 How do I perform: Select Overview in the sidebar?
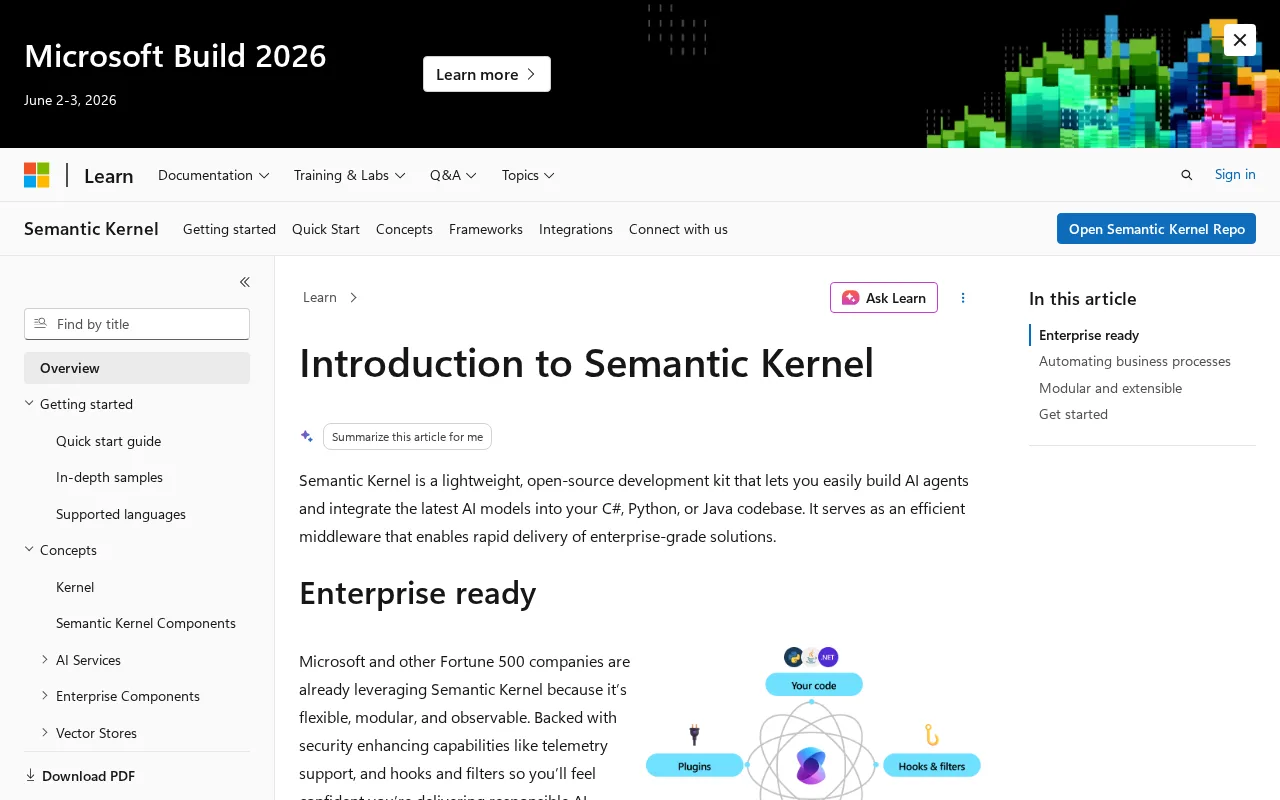click(x=137, y=368)
